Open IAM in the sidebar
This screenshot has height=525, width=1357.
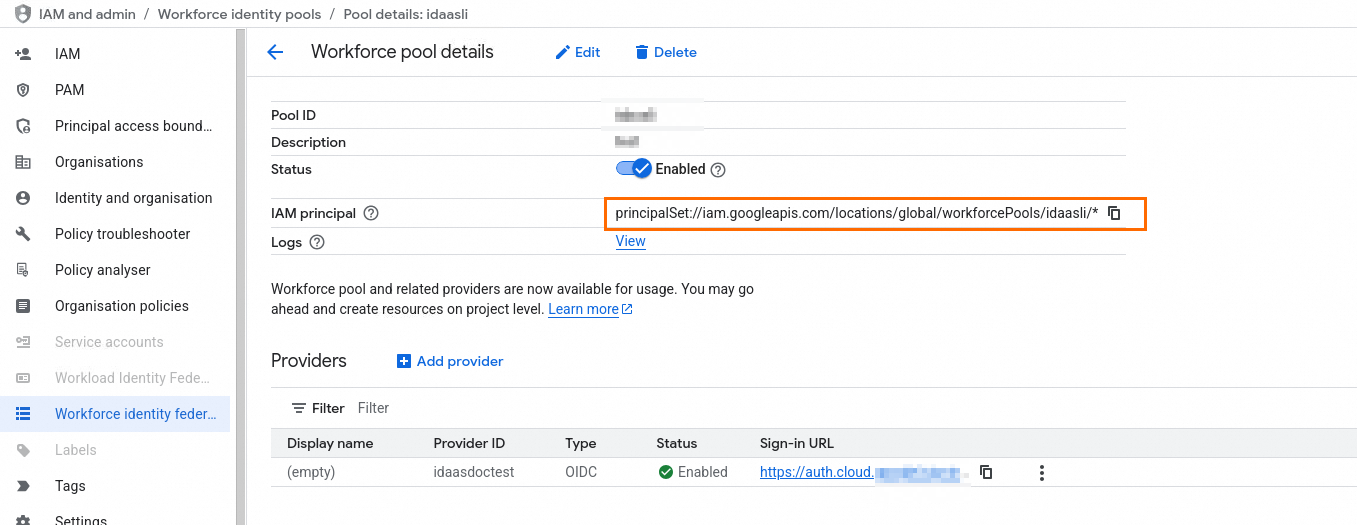pos(68,54)
